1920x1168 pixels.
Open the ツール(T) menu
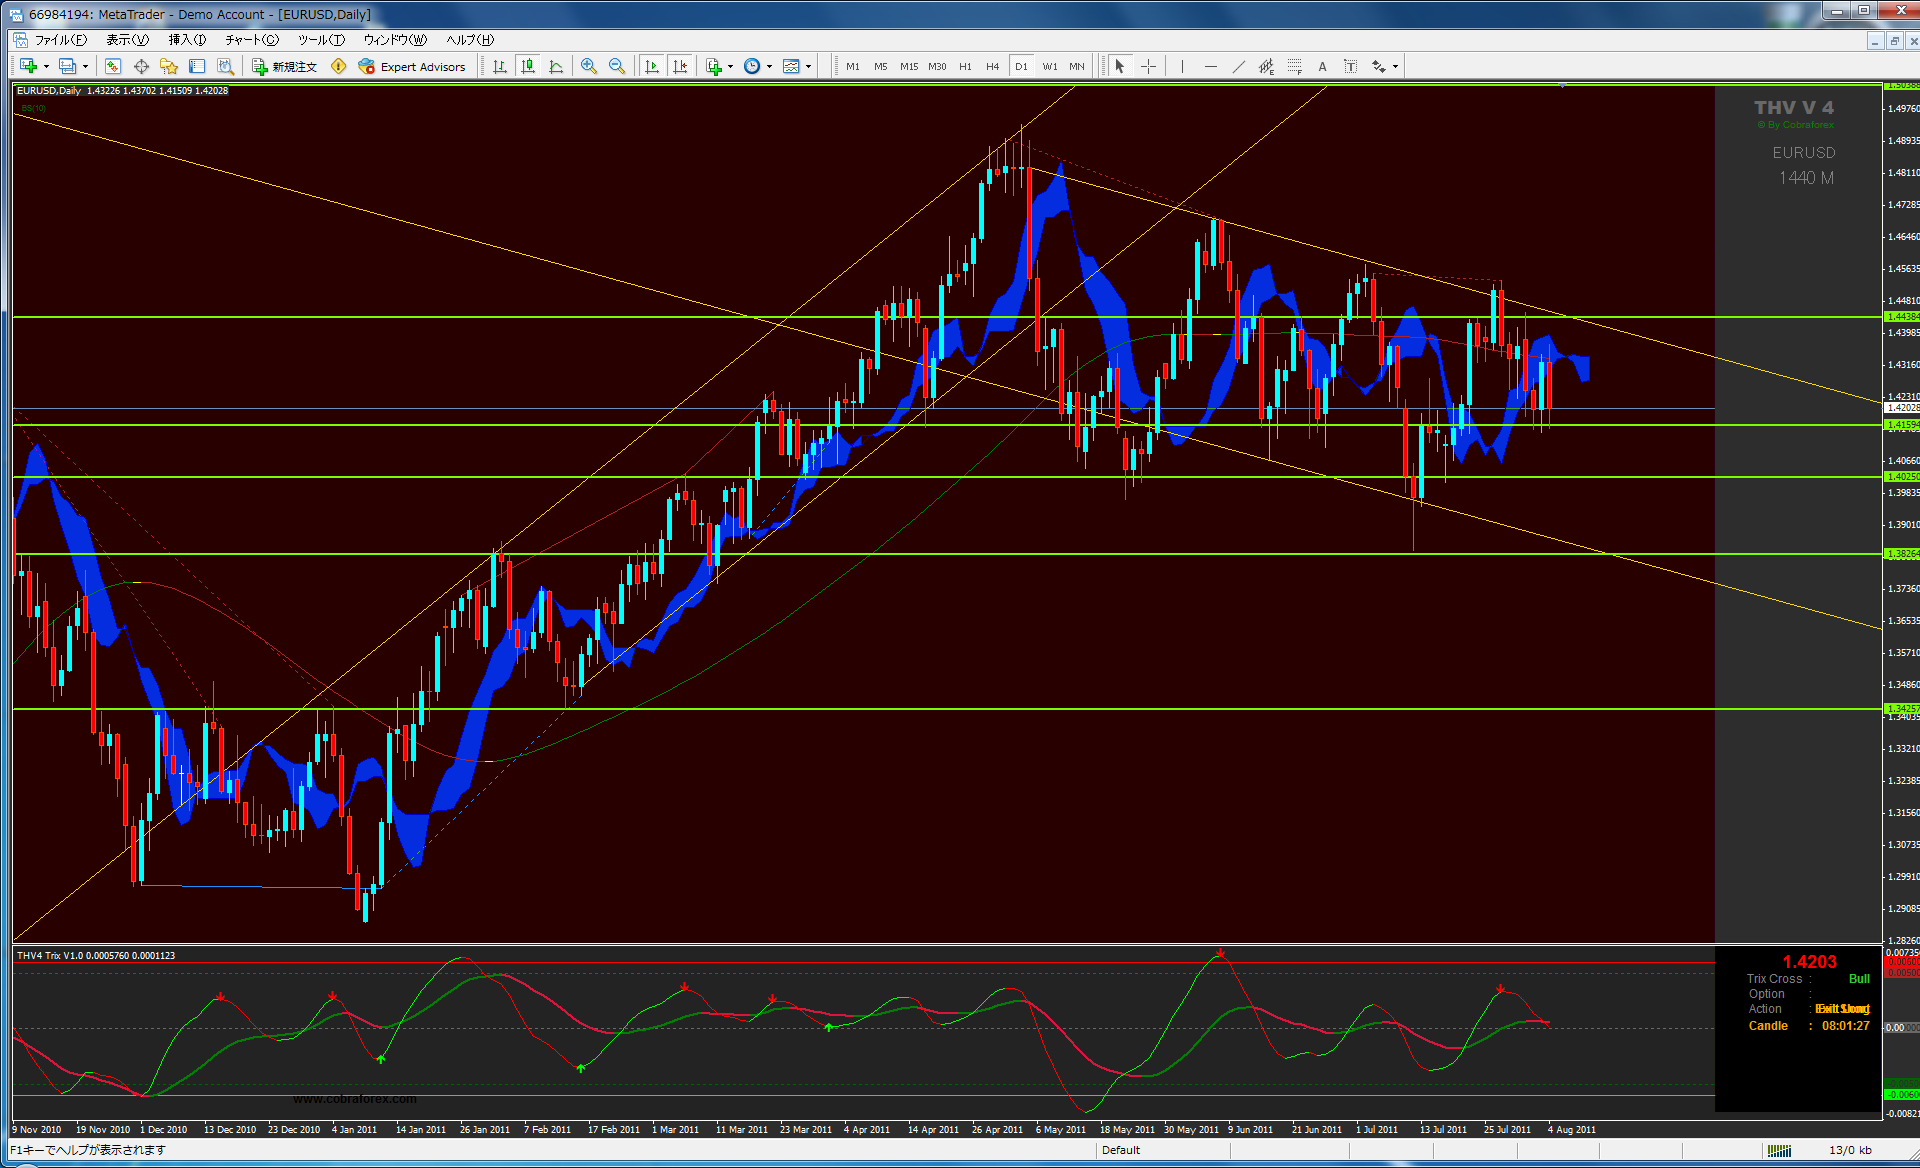point(321,40)
